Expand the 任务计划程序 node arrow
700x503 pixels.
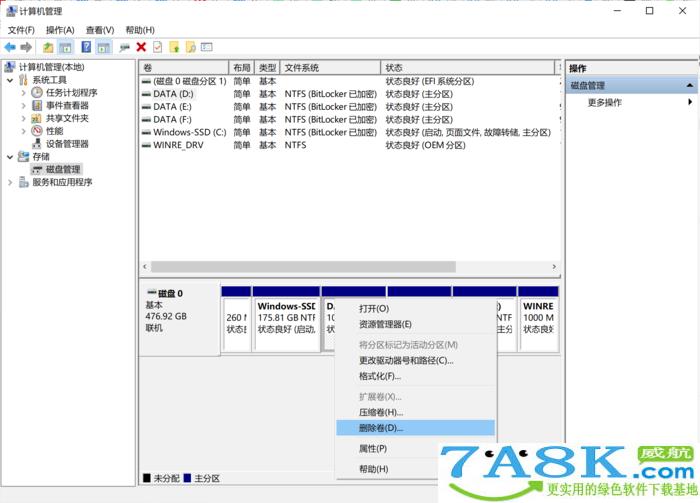point(23,93)
